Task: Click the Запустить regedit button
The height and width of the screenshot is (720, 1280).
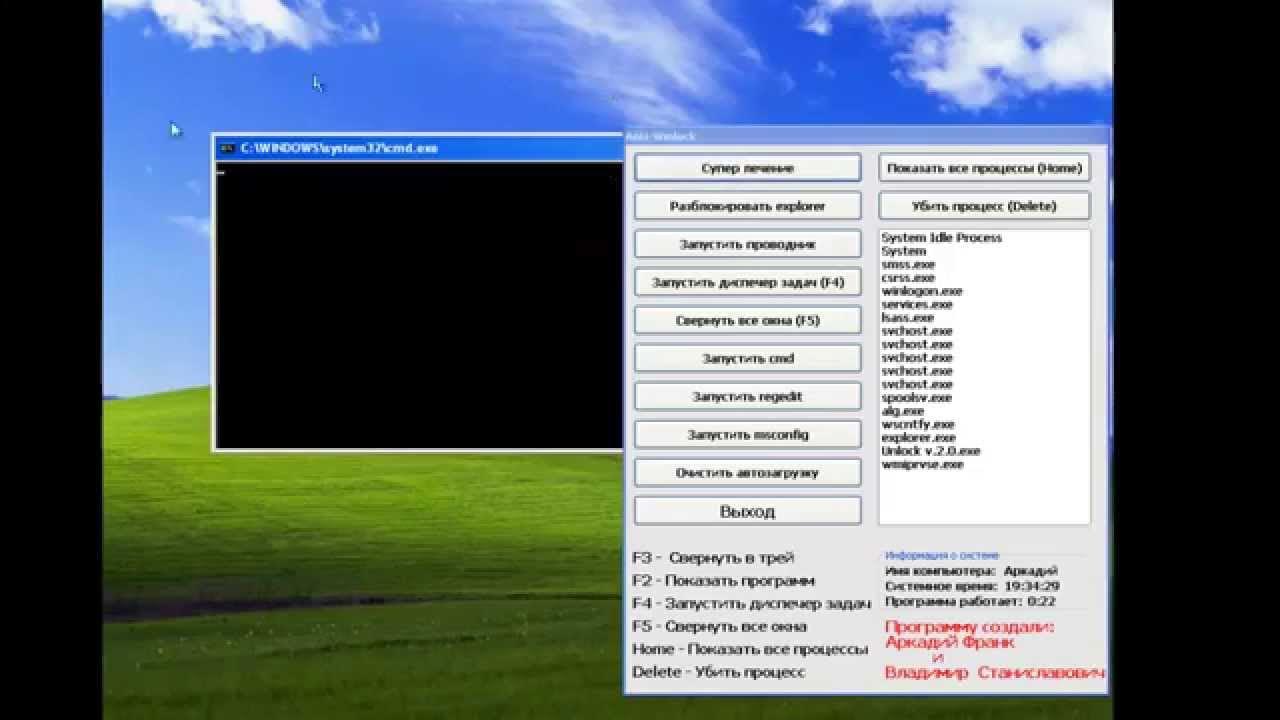Action: tap(748, 396)
